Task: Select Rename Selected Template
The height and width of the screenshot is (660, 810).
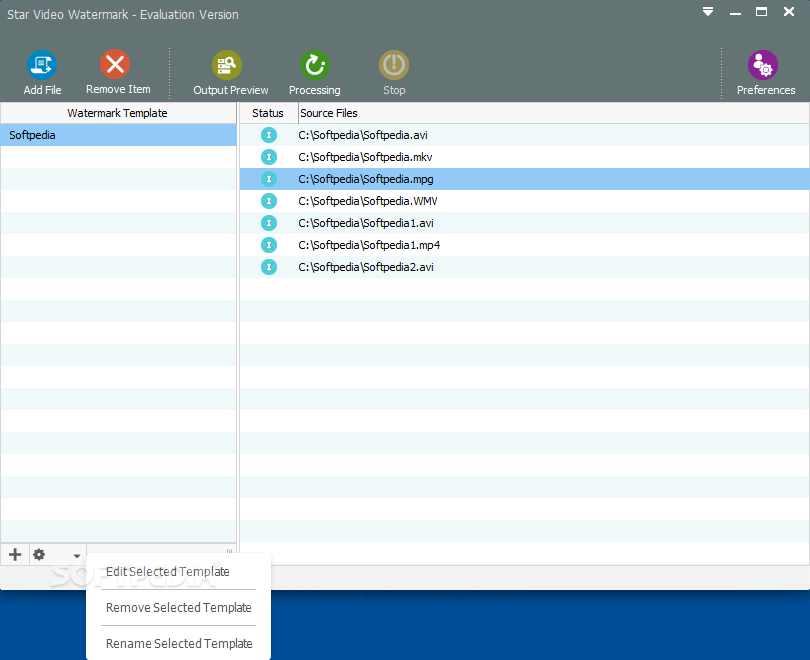Action: (x=176, y=643)
